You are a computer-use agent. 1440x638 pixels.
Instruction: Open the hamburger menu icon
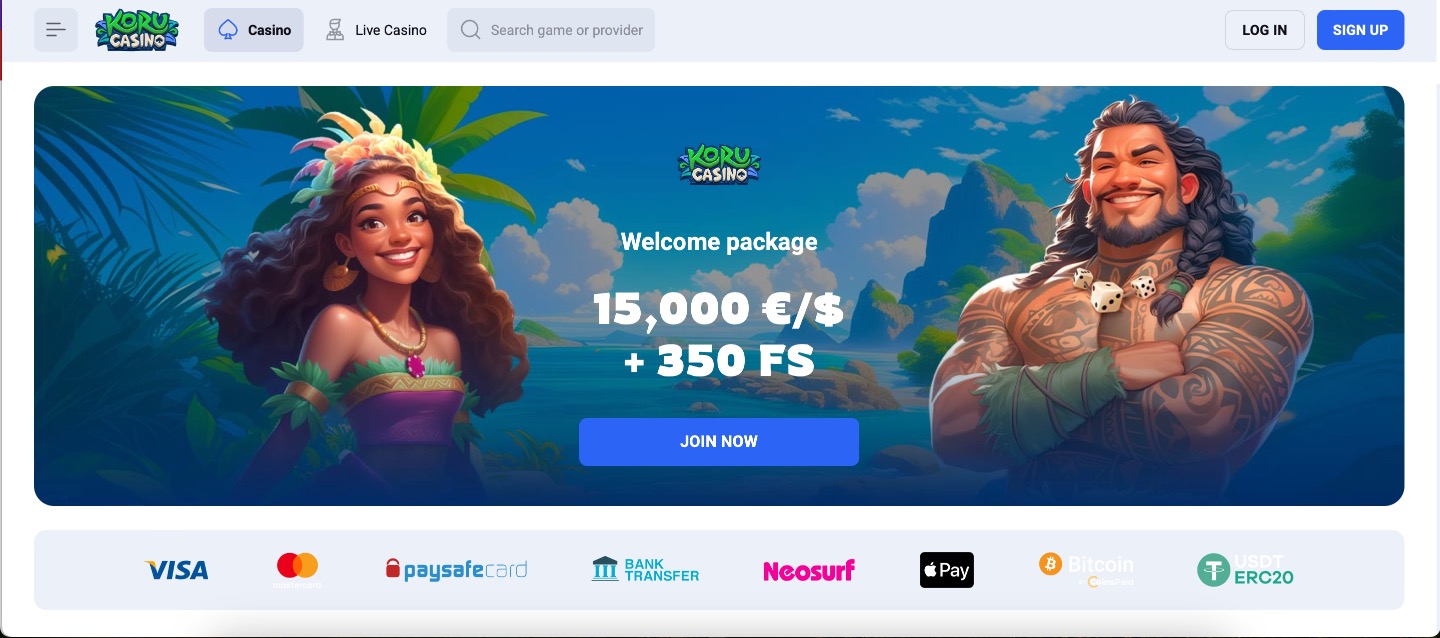coord(56,30)
